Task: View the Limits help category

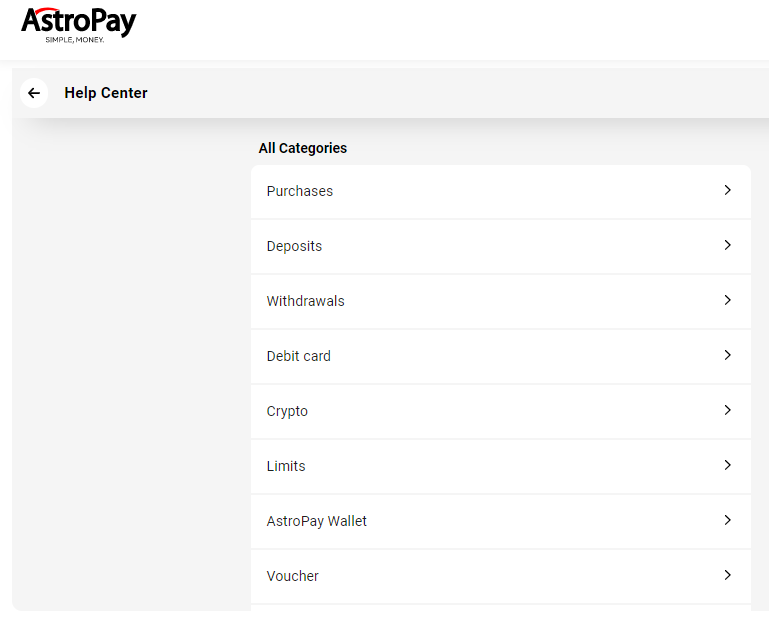Action: point(286,466)
